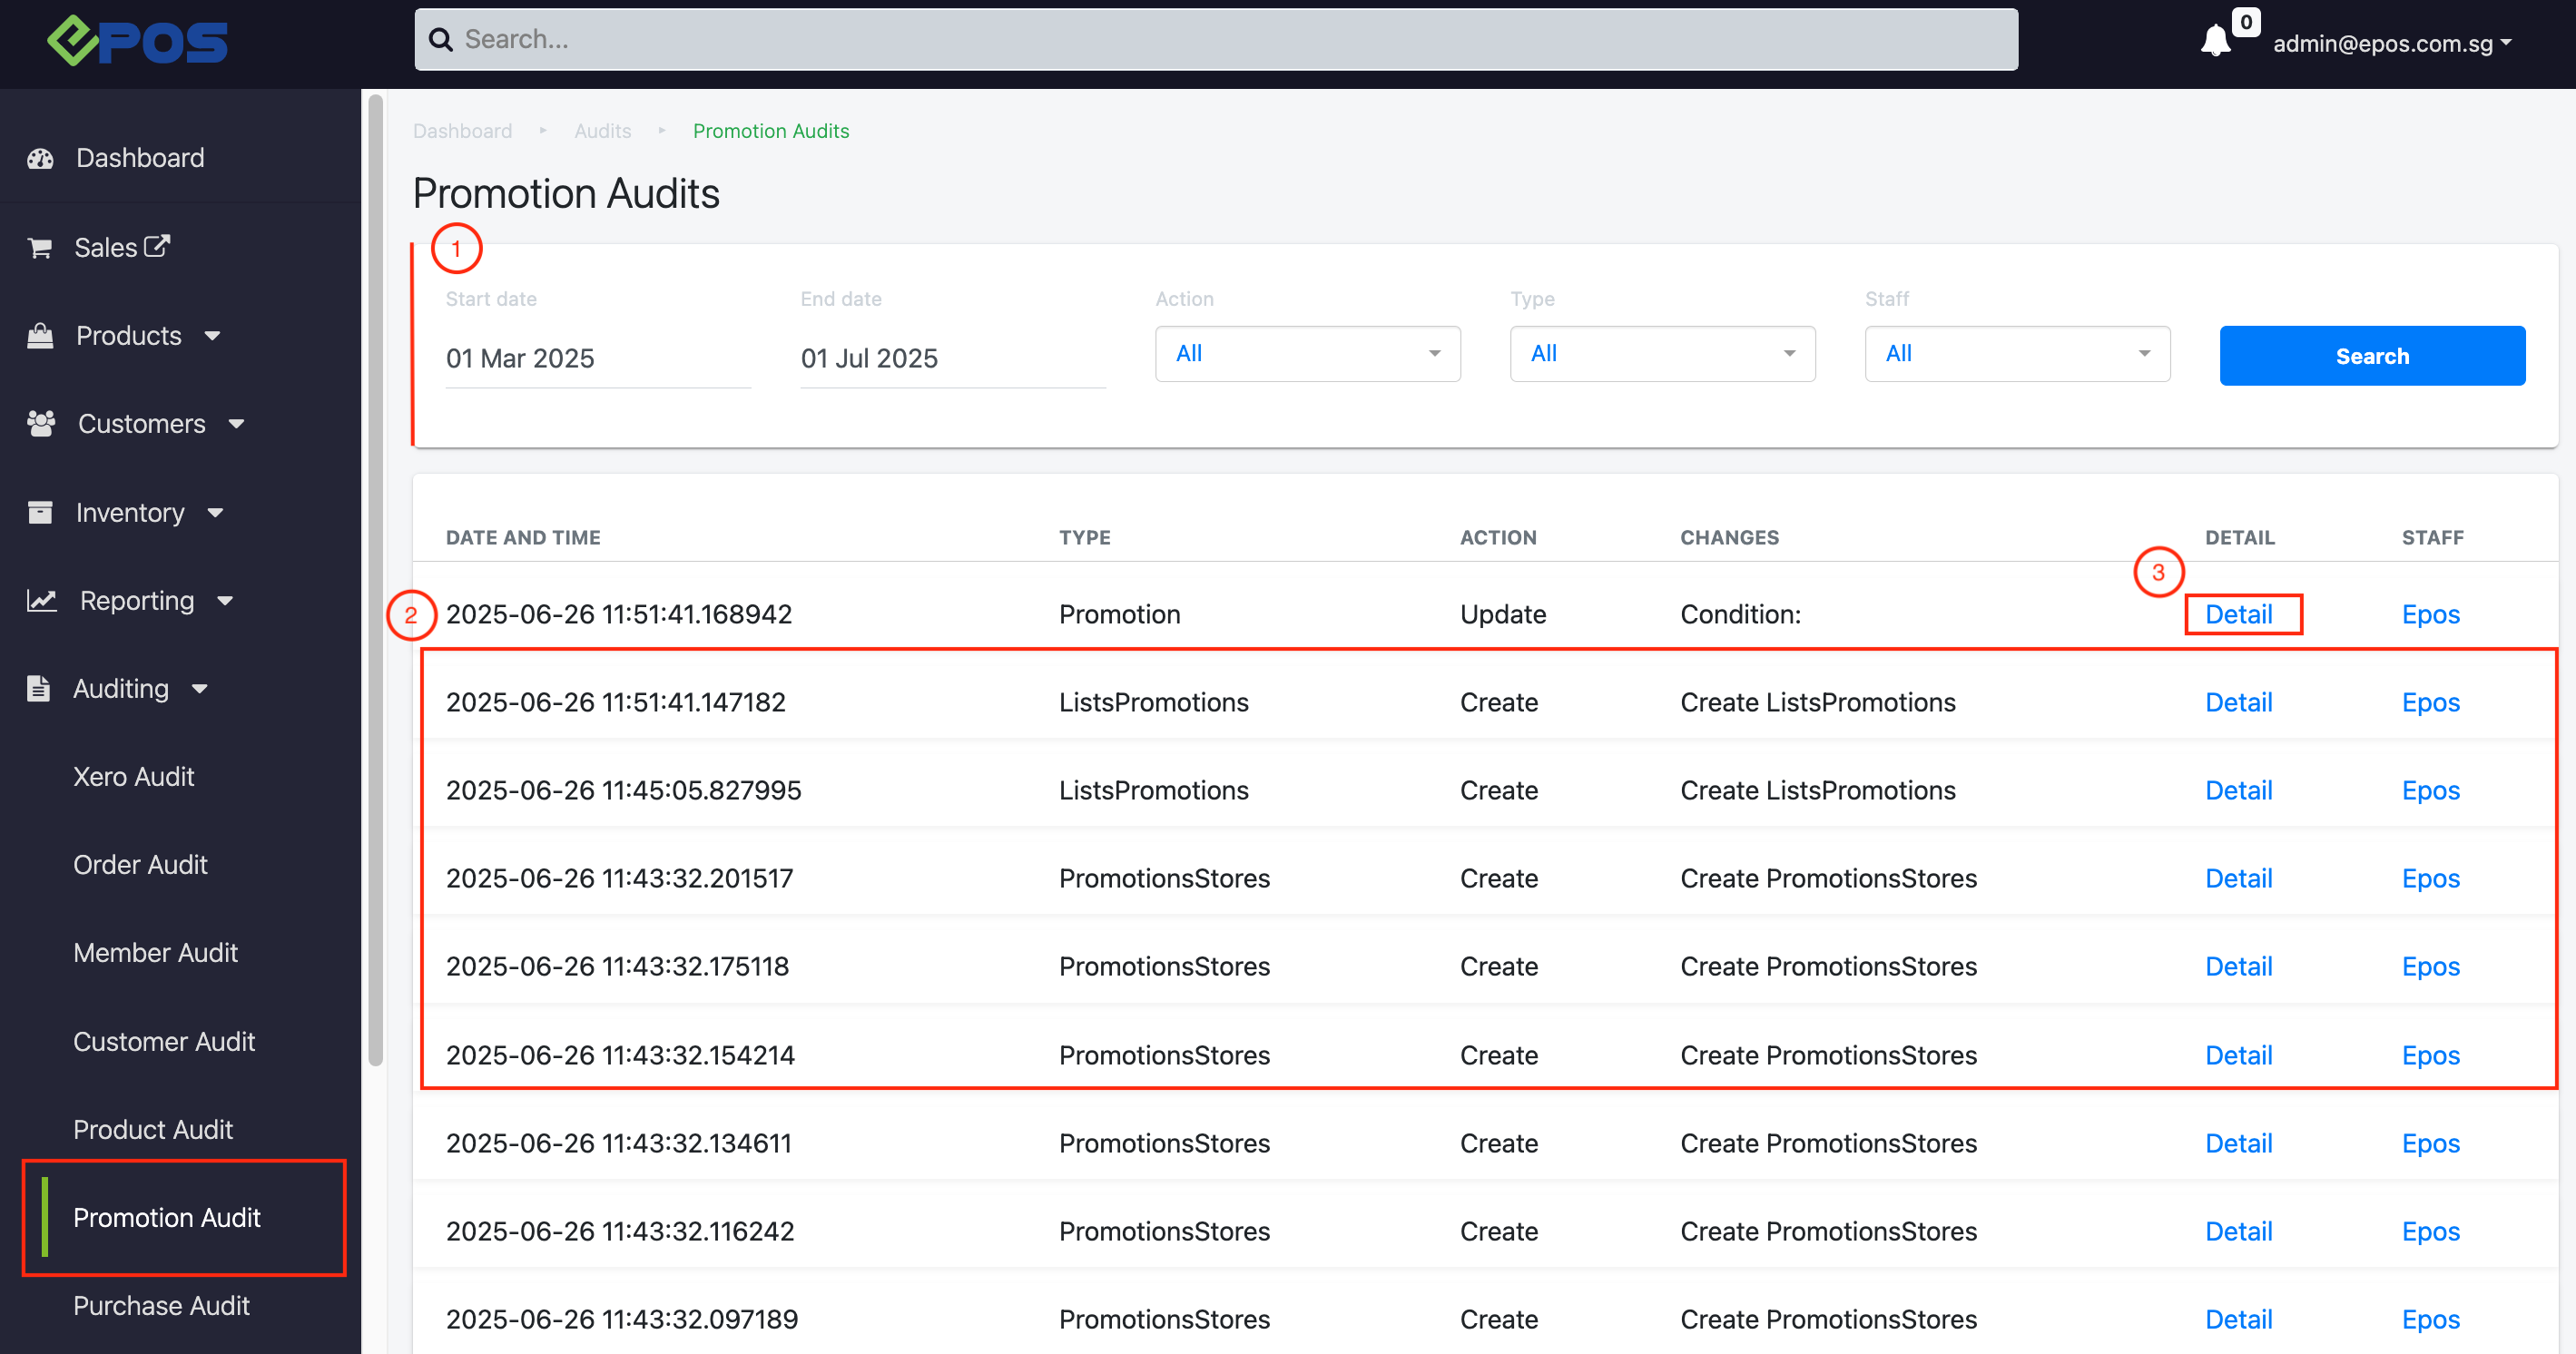This screenshot has width=2576, height=1354.
Task: Click the Products bag icon
Action: click(40, 336)
